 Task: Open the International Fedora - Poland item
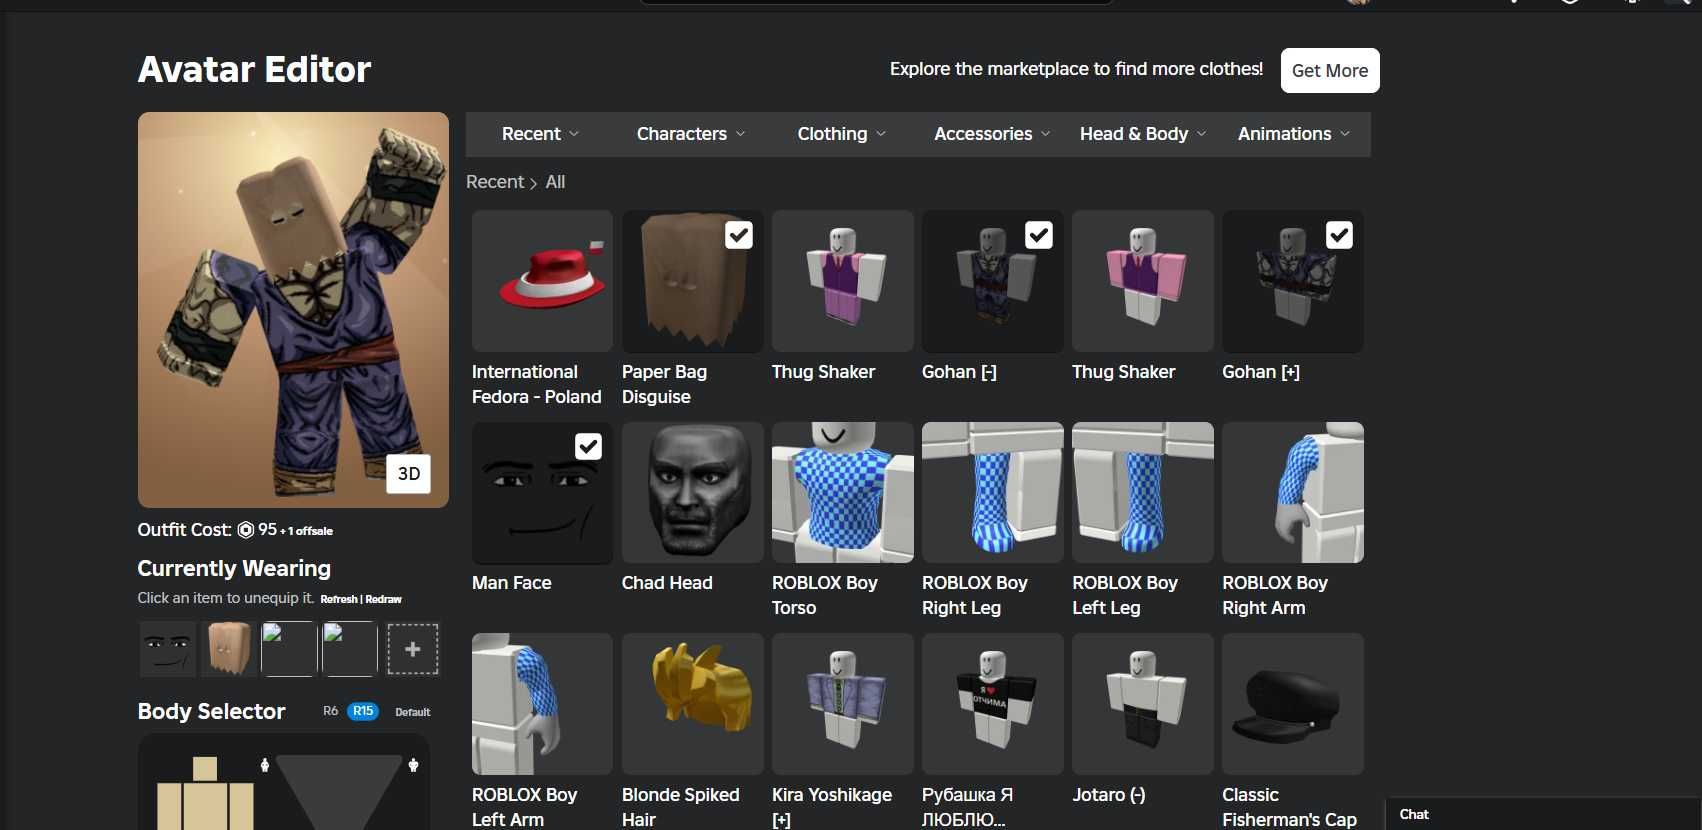point(542,281)
